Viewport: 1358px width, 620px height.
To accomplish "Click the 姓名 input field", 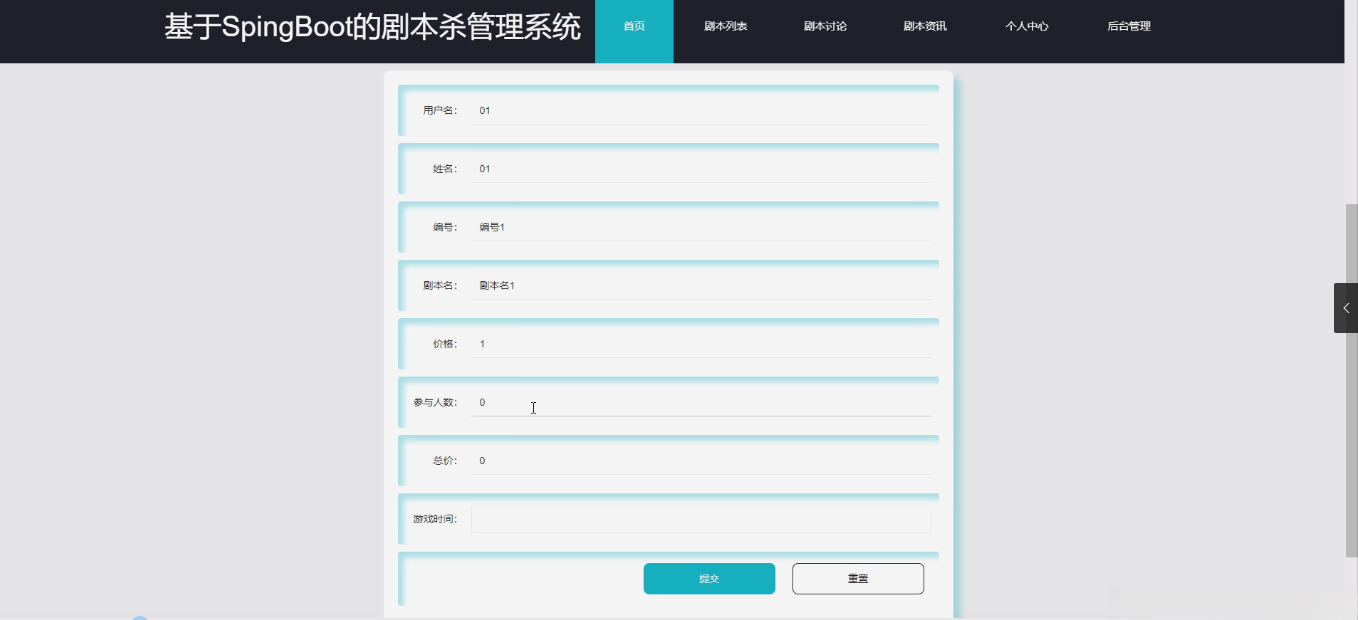I will pos(700,168).
